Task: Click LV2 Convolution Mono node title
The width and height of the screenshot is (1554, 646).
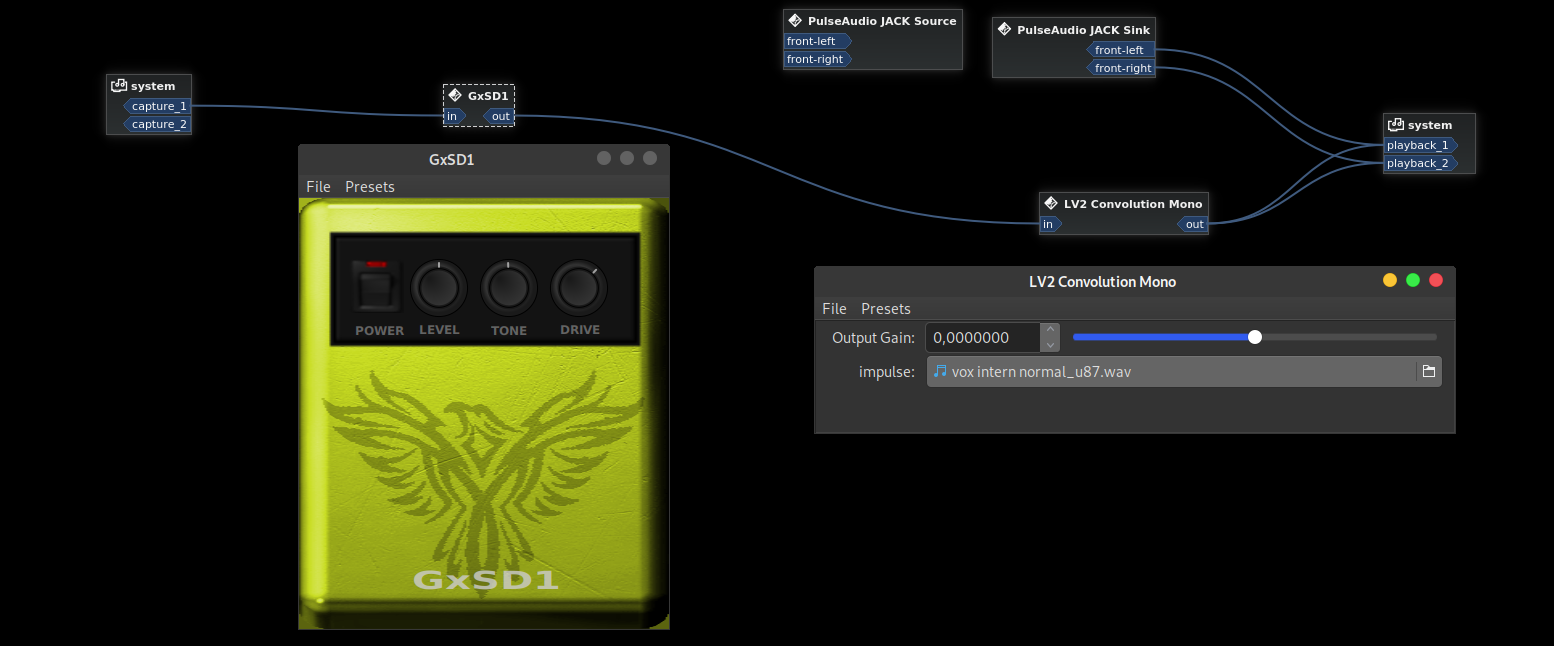Action: coord(1133,204)
